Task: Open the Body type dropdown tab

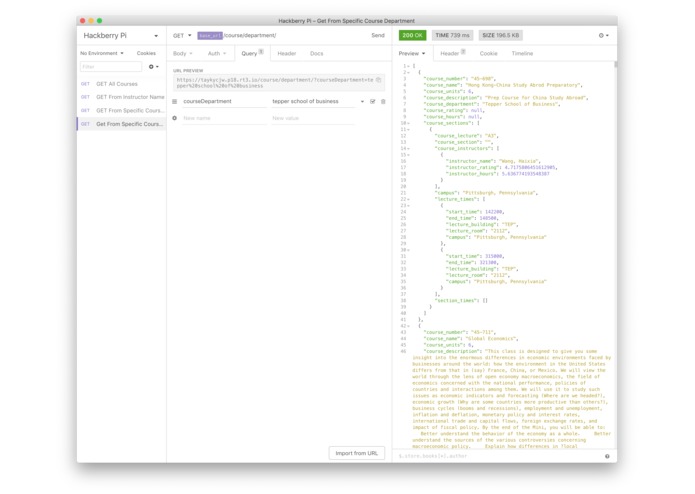Action: coord(183,54)
